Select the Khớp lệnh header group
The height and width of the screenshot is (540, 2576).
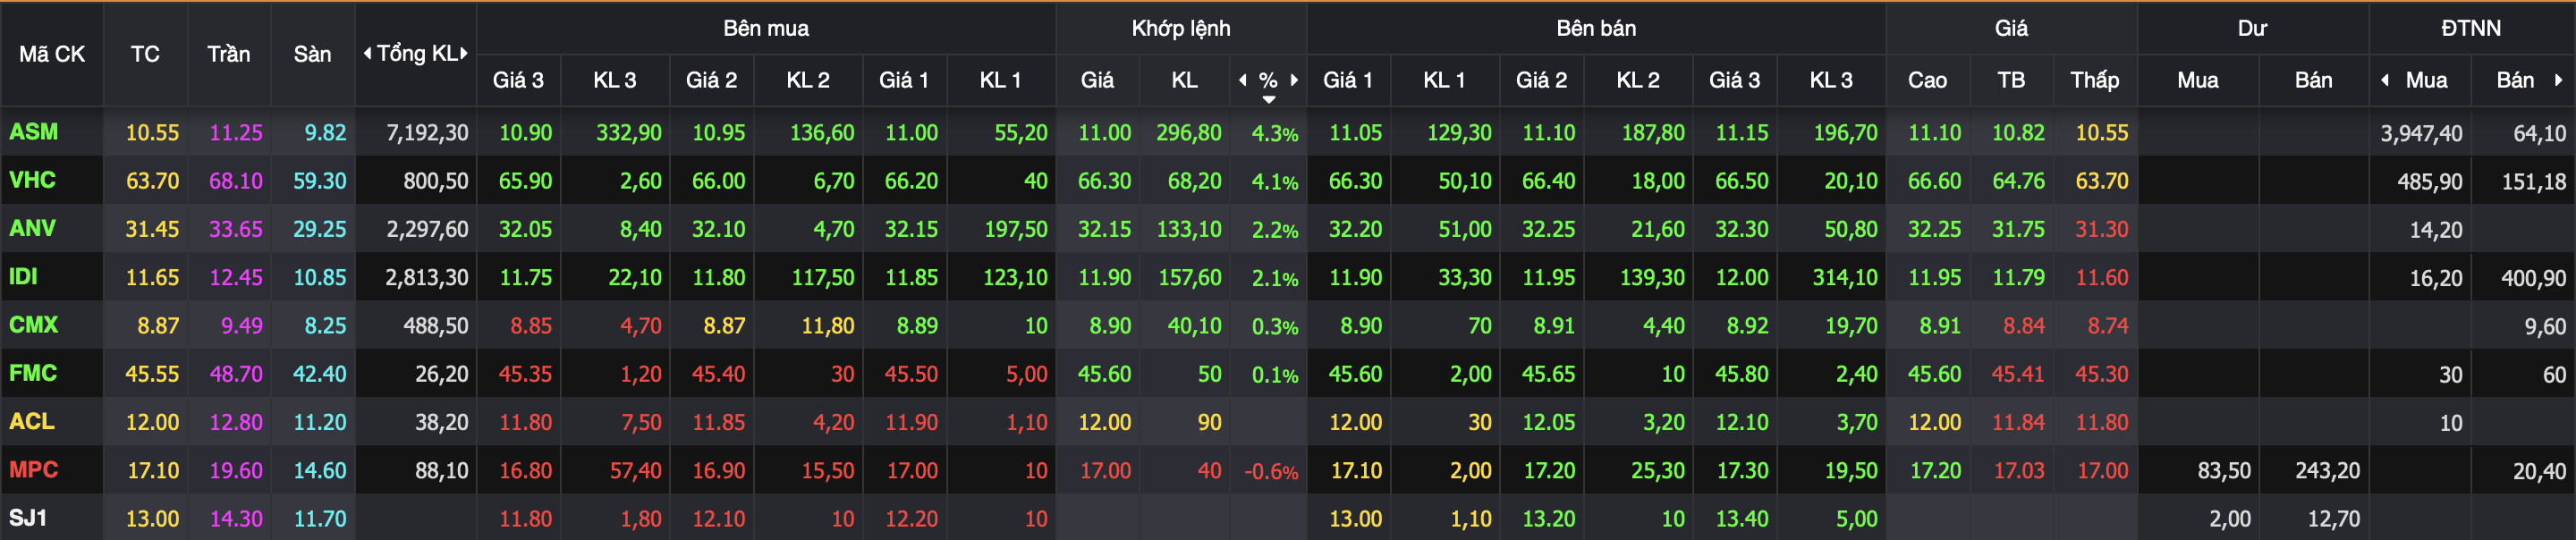coord(1181,28)
